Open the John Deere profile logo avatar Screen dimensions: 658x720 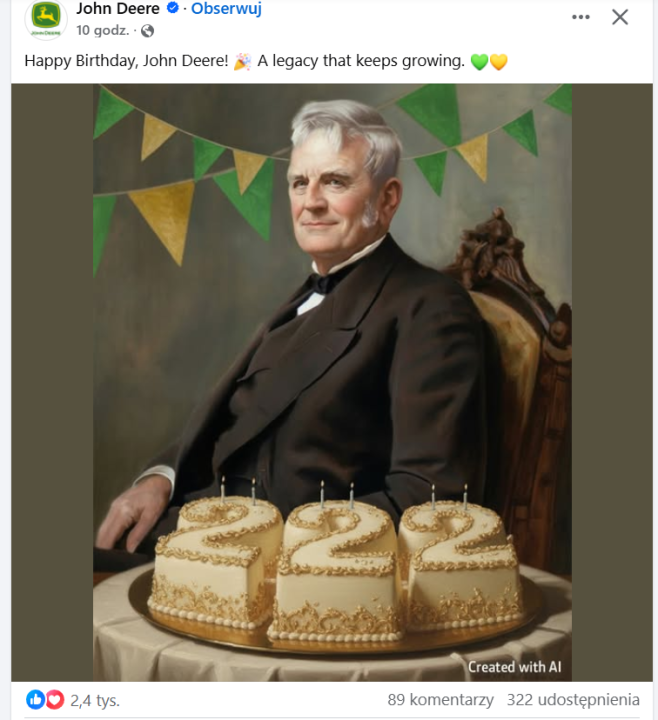pyautogui.click(x=46, y=18)
